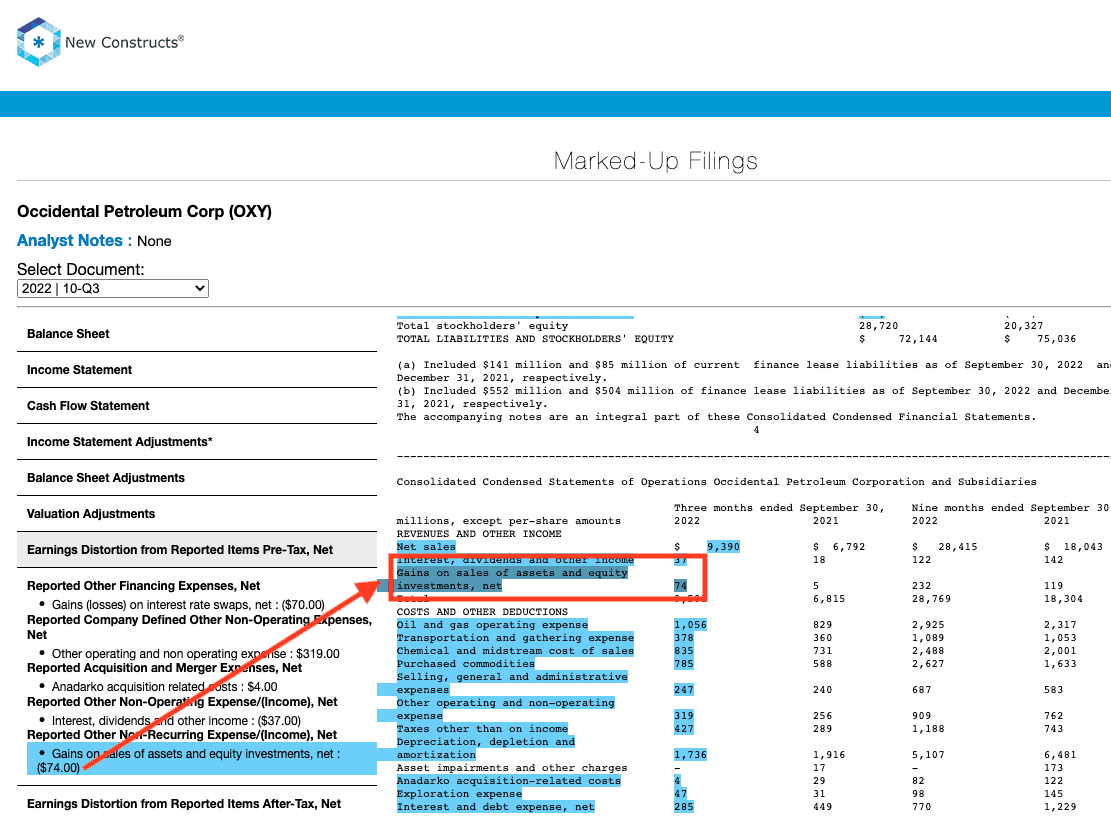Click highlighted Net sales label in filing
The image size is (1111, 816).
tap(426, 547)
